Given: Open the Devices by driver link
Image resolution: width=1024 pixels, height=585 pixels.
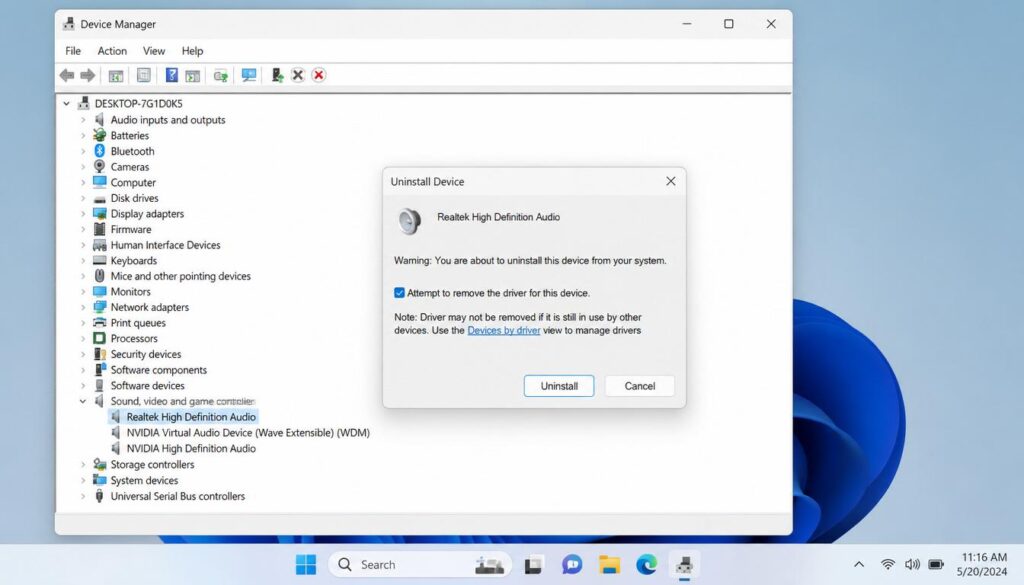Looking at the screenshot, I should (504, 330).
